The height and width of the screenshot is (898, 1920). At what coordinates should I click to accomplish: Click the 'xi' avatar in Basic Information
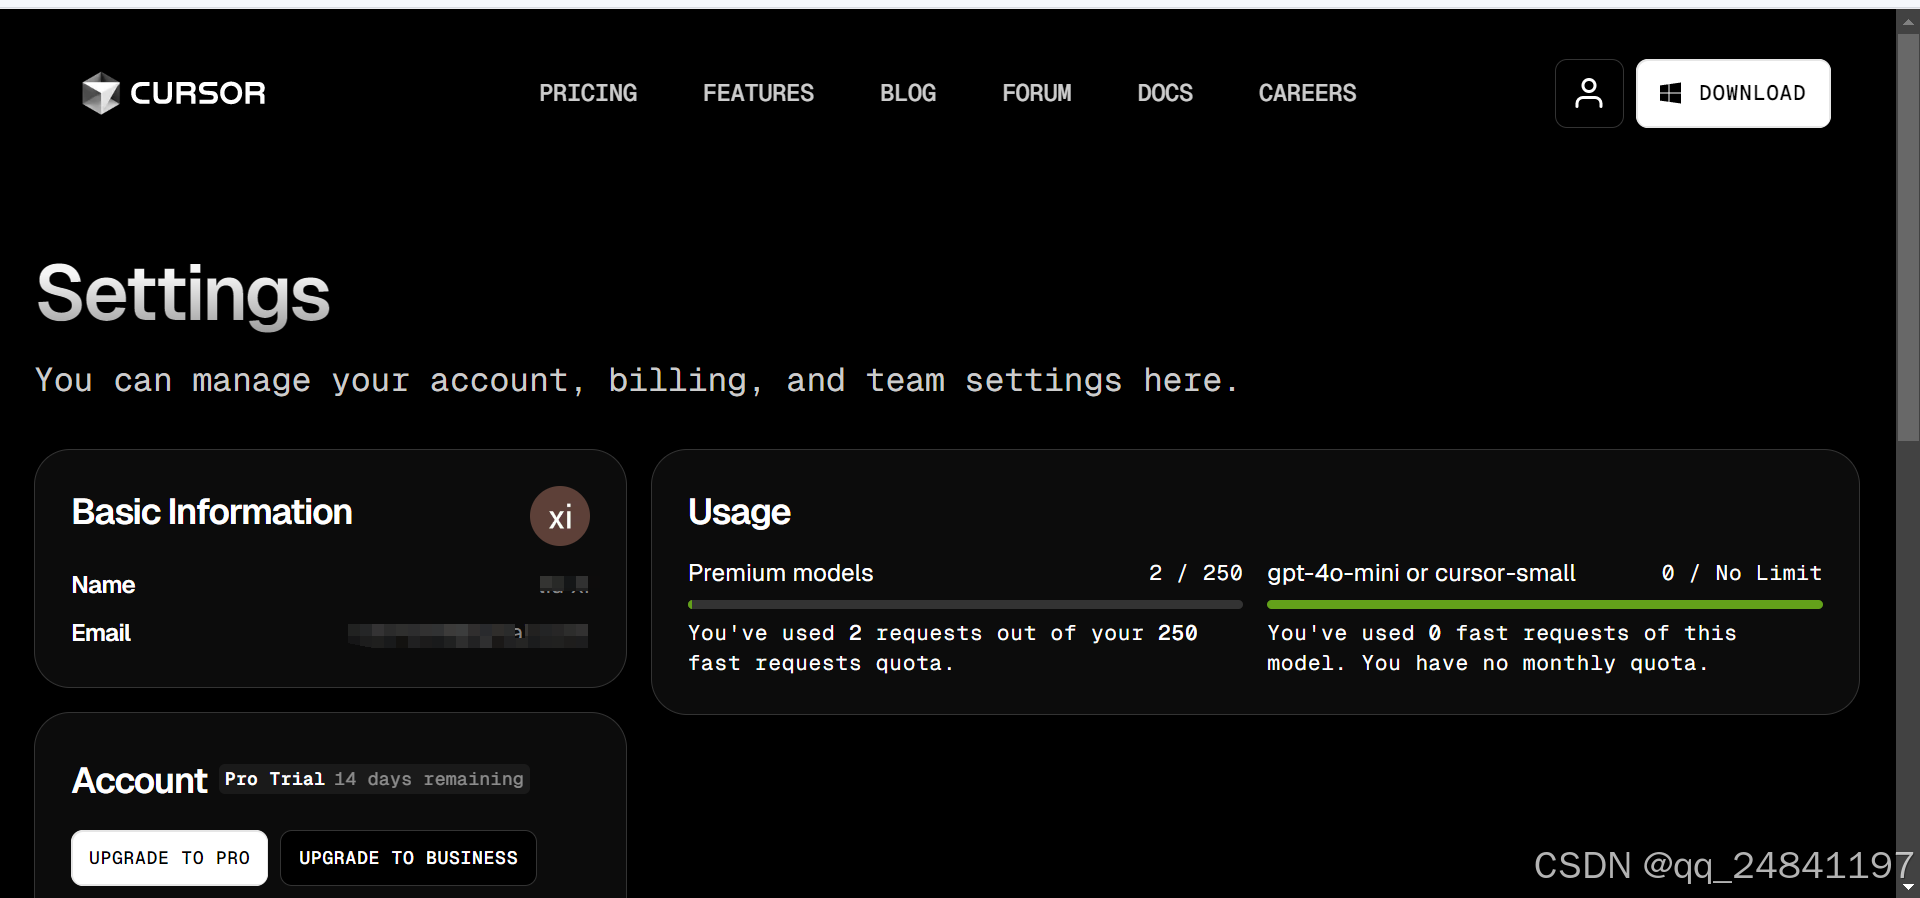point(560,516)
